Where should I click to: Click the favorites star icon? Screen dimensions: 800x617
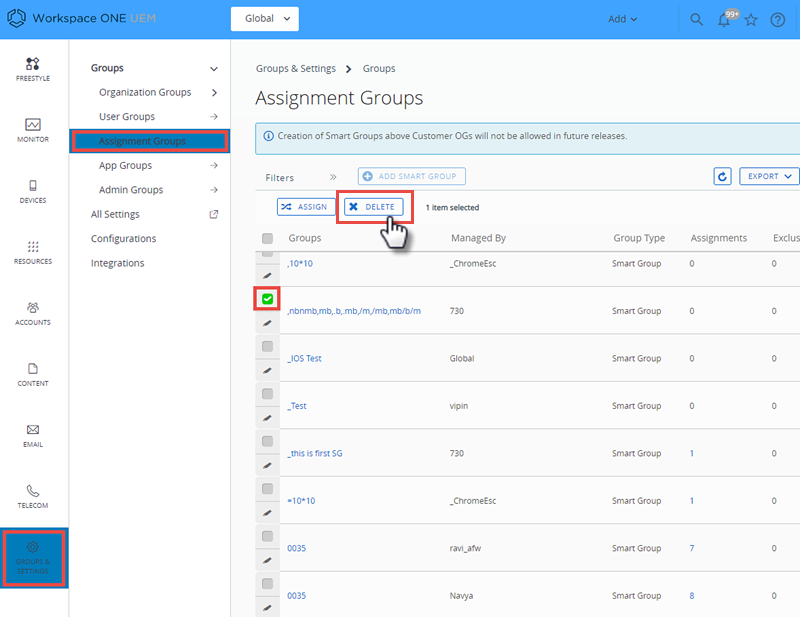(x=751, y=19)
